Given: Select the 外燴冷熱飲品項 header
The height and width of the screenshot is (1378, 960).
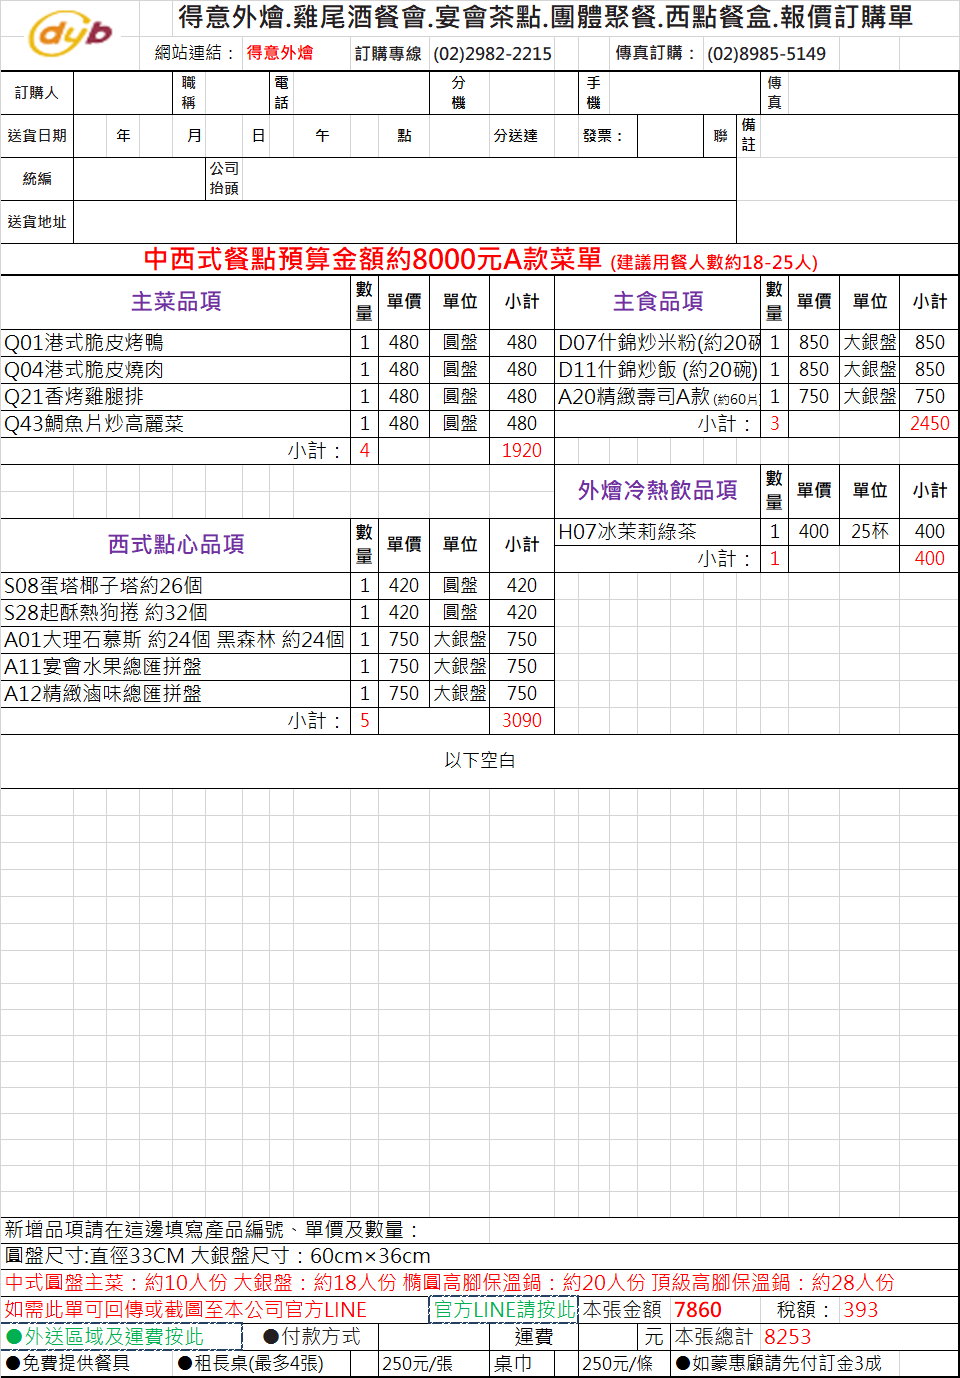Looking at the screenshot, I should pos(658,490).
